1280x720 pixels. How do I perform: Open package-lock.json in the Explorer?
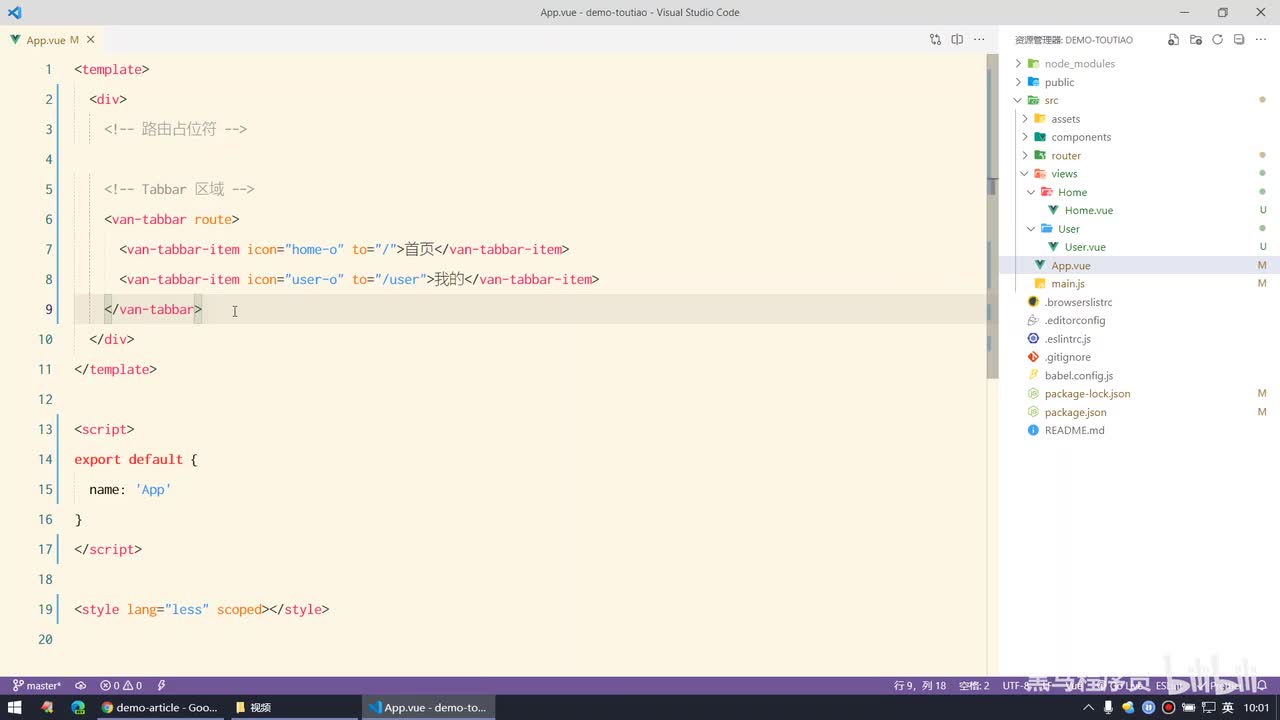[1087, 394]
